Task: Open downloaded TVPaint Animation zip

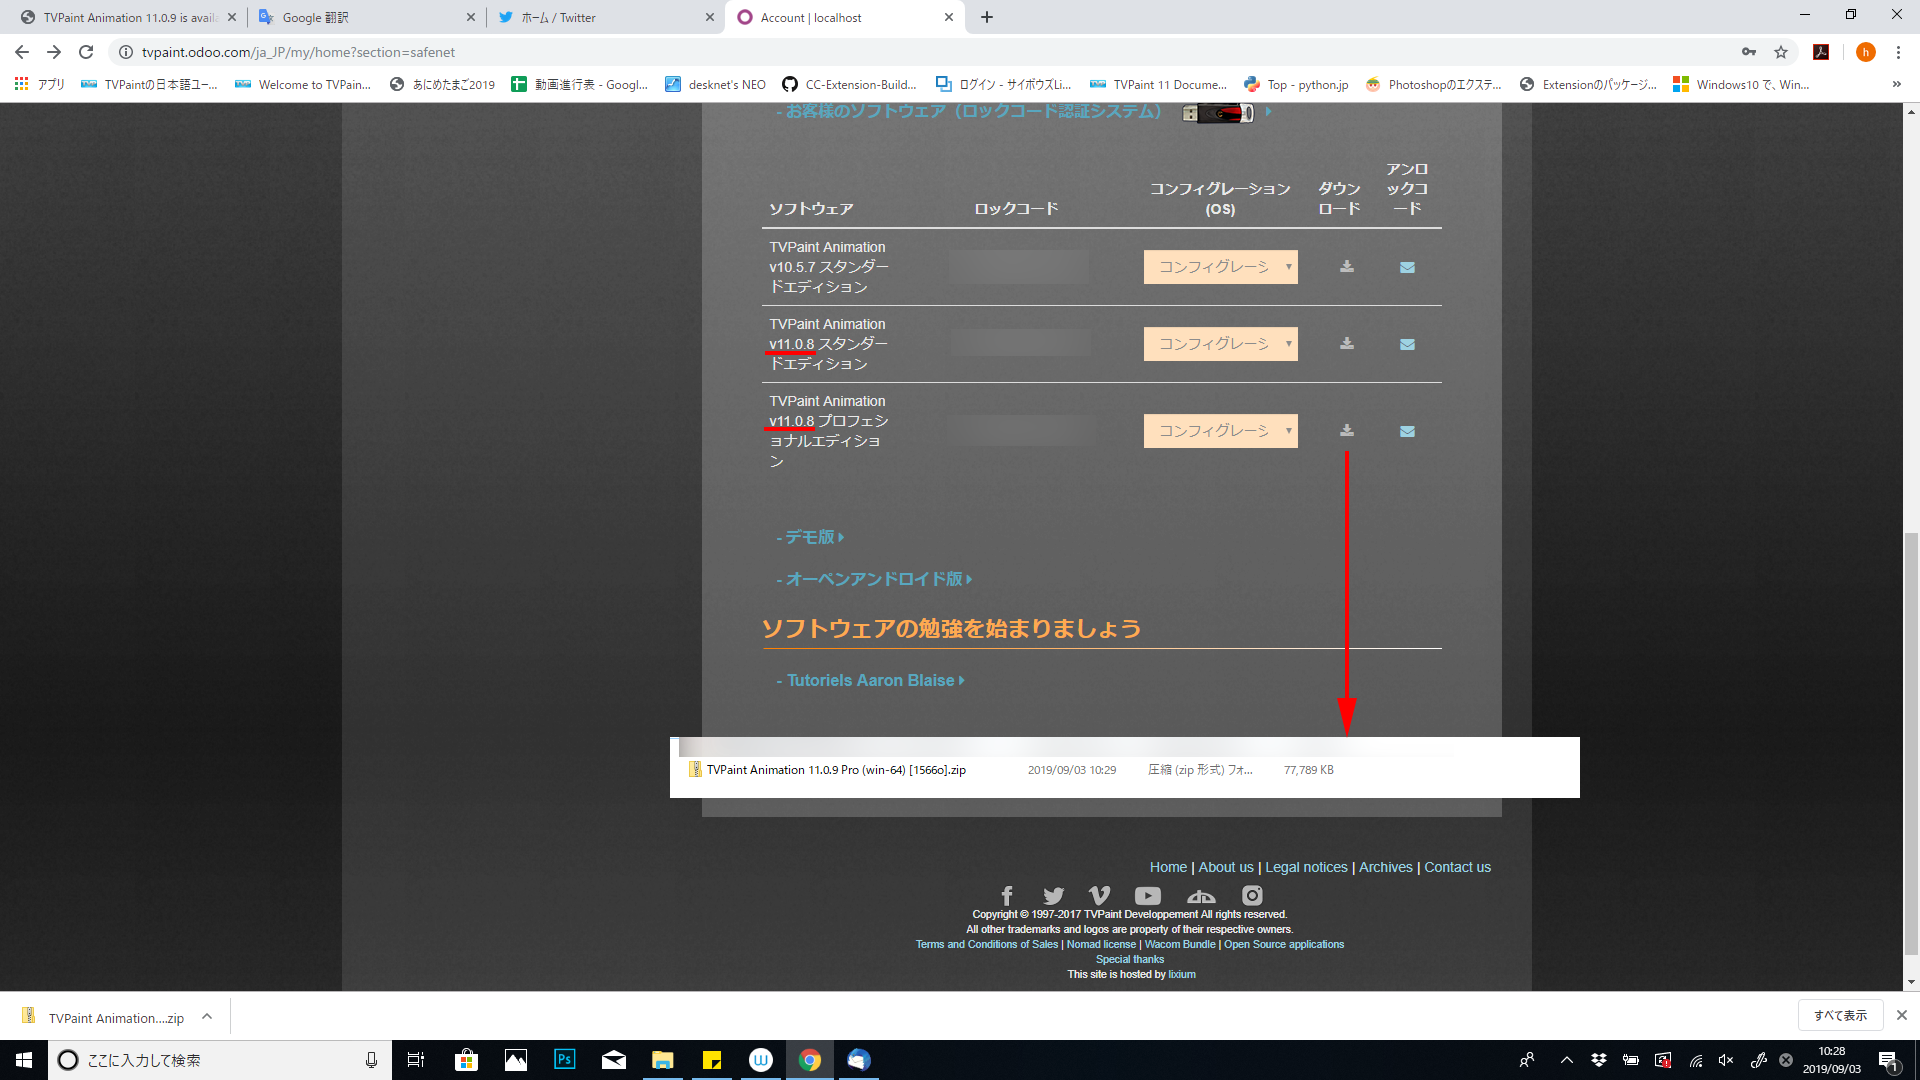Action: tap(103, 1017)
